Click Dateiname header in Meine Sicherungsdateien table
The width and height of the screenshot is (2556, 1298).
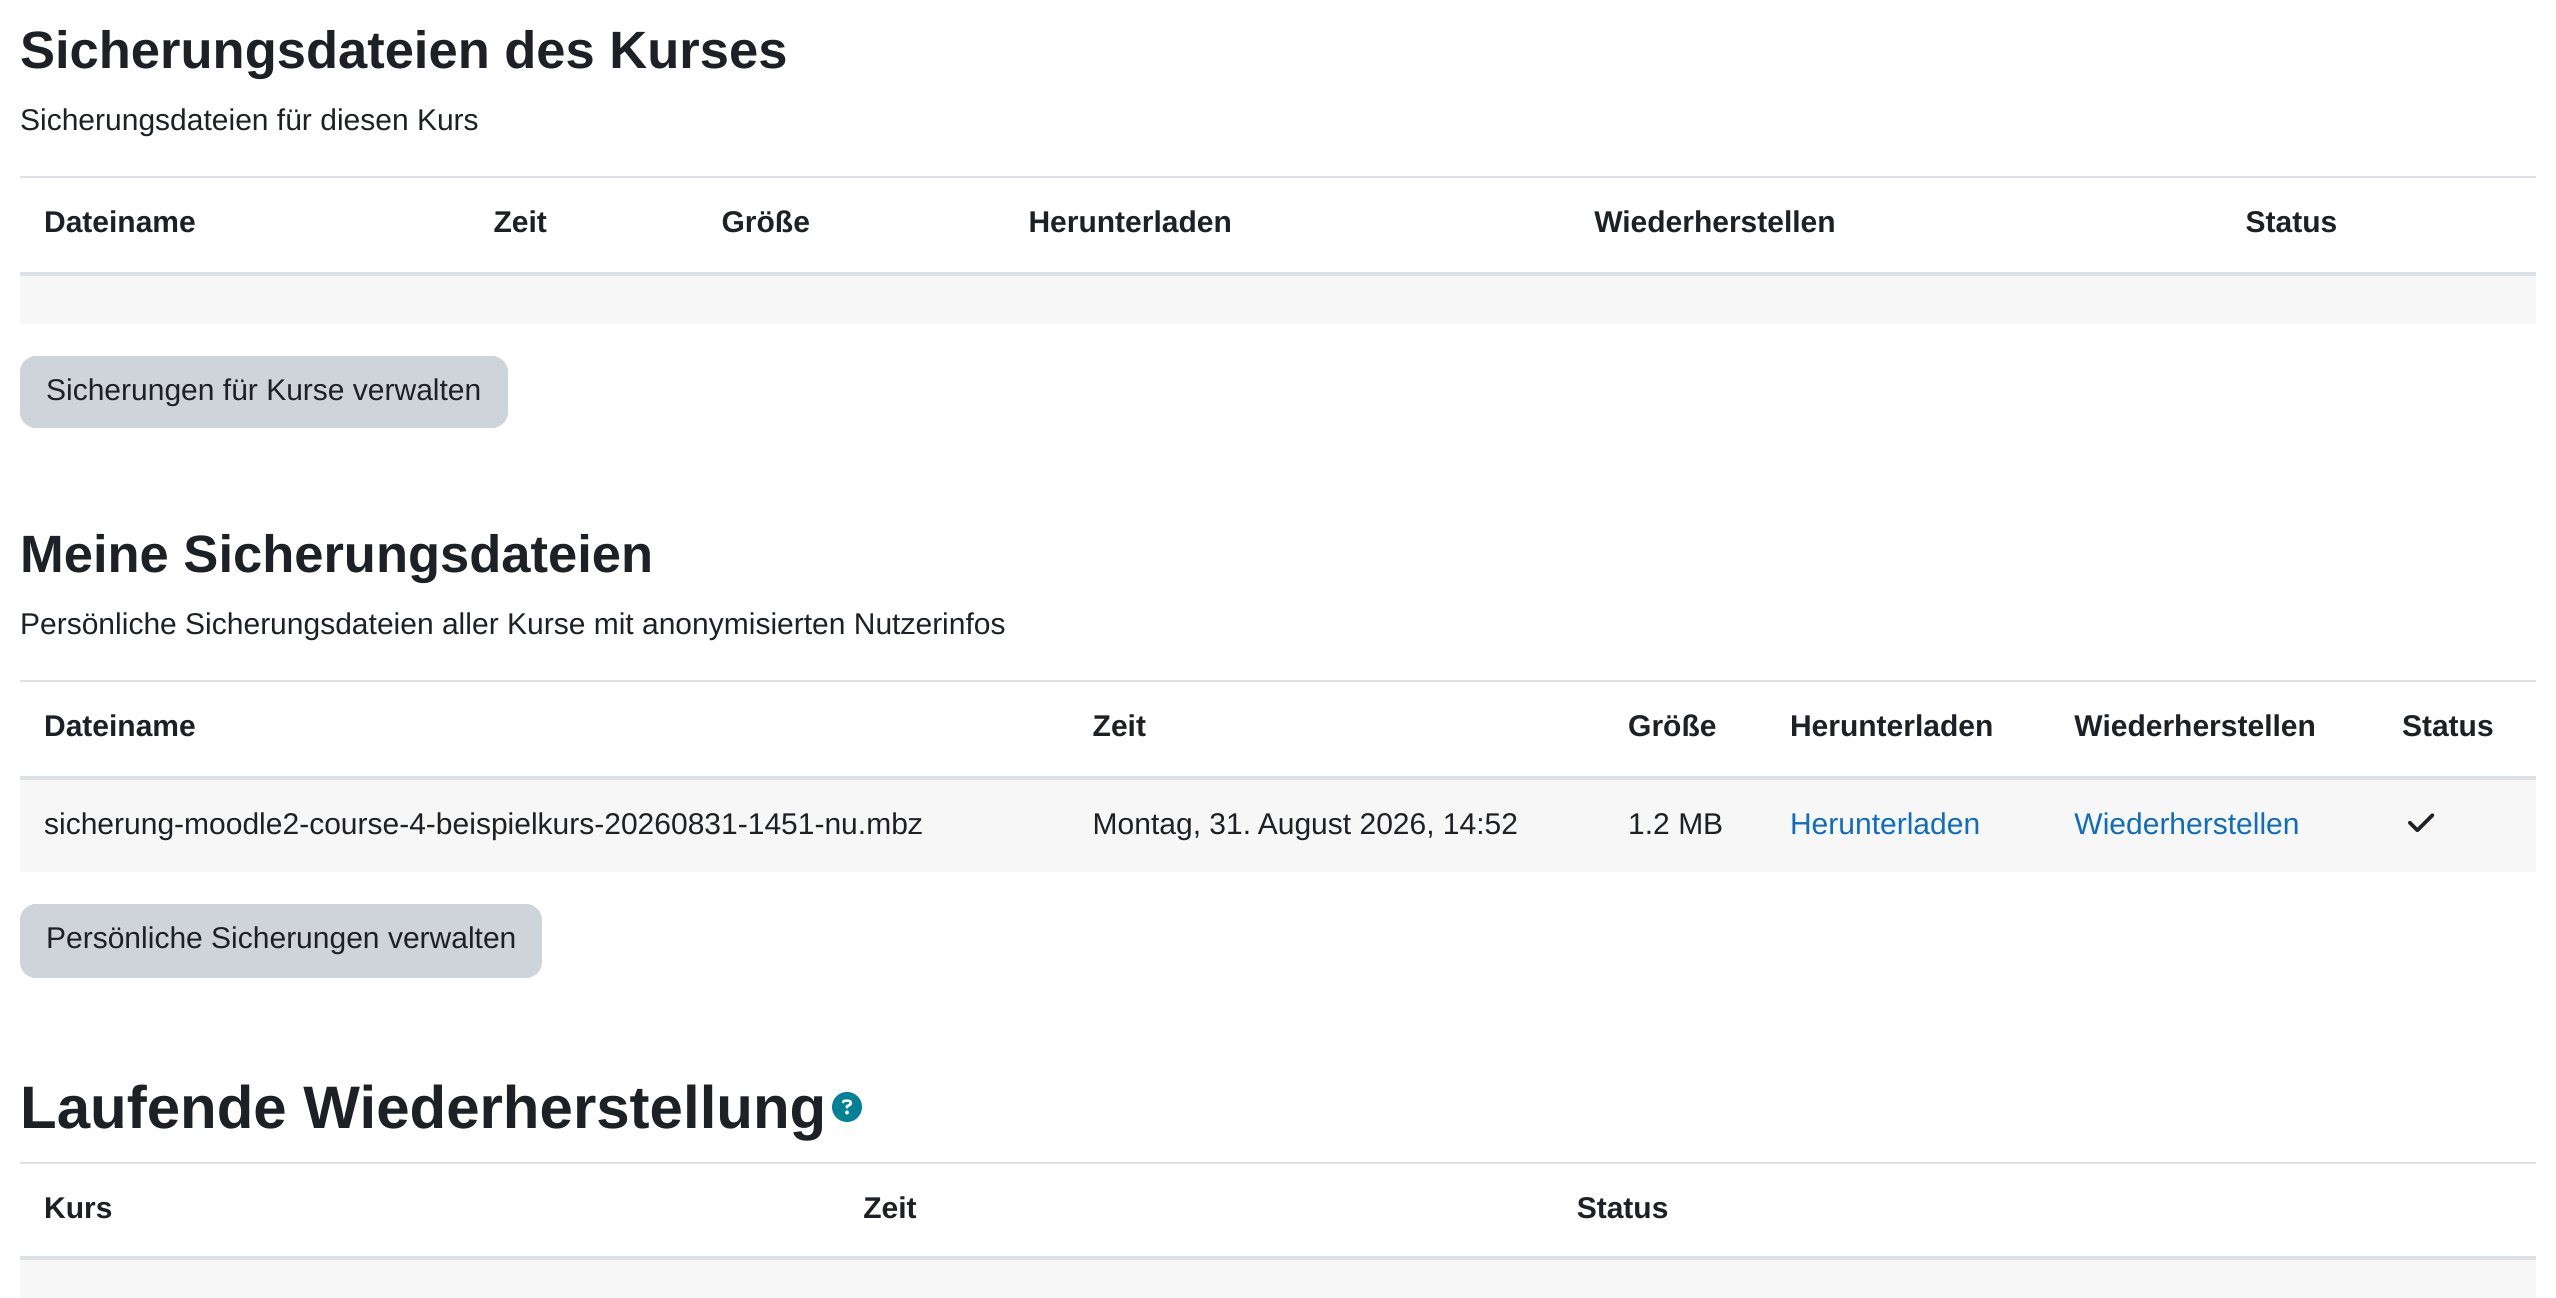[120, 726]
